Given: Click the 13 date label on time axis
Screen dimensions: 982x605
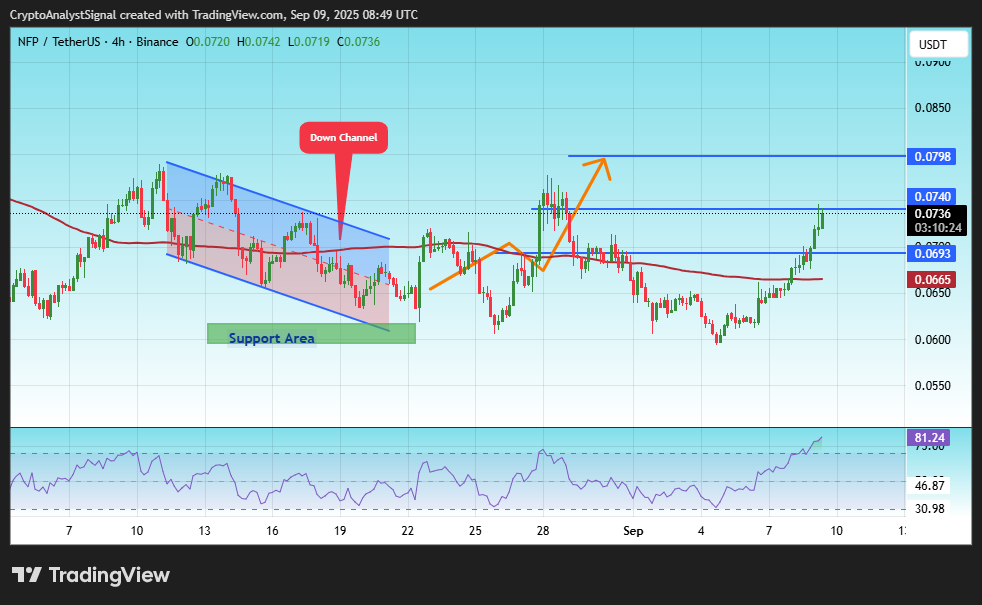Looking at the screenshot, I should click(x=204, y=531).
